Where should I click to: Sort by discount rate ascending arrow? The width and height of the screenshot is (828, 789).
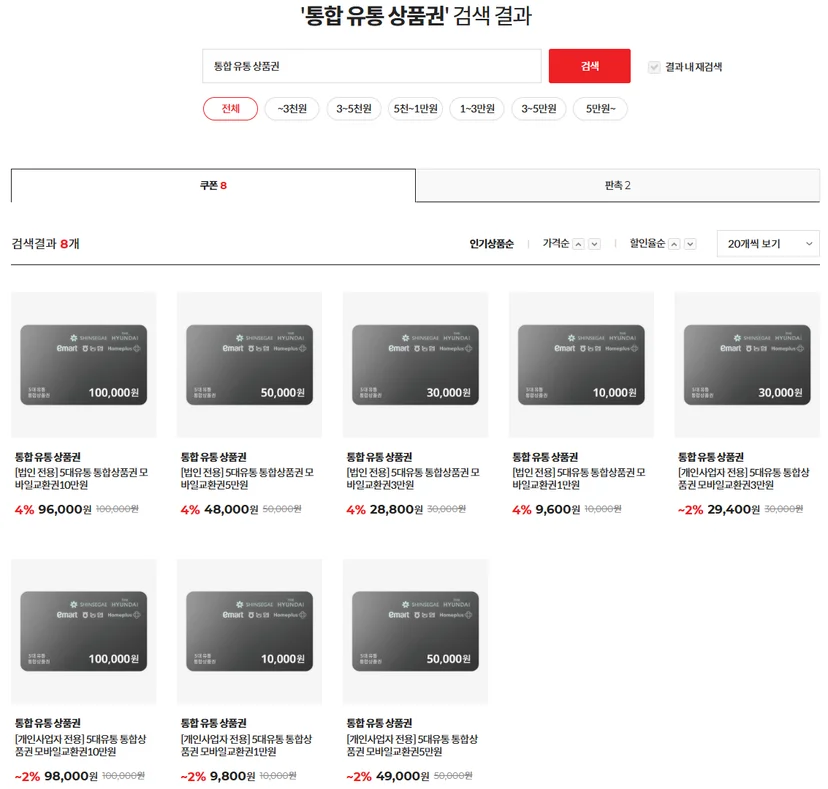tap(674, 244)
